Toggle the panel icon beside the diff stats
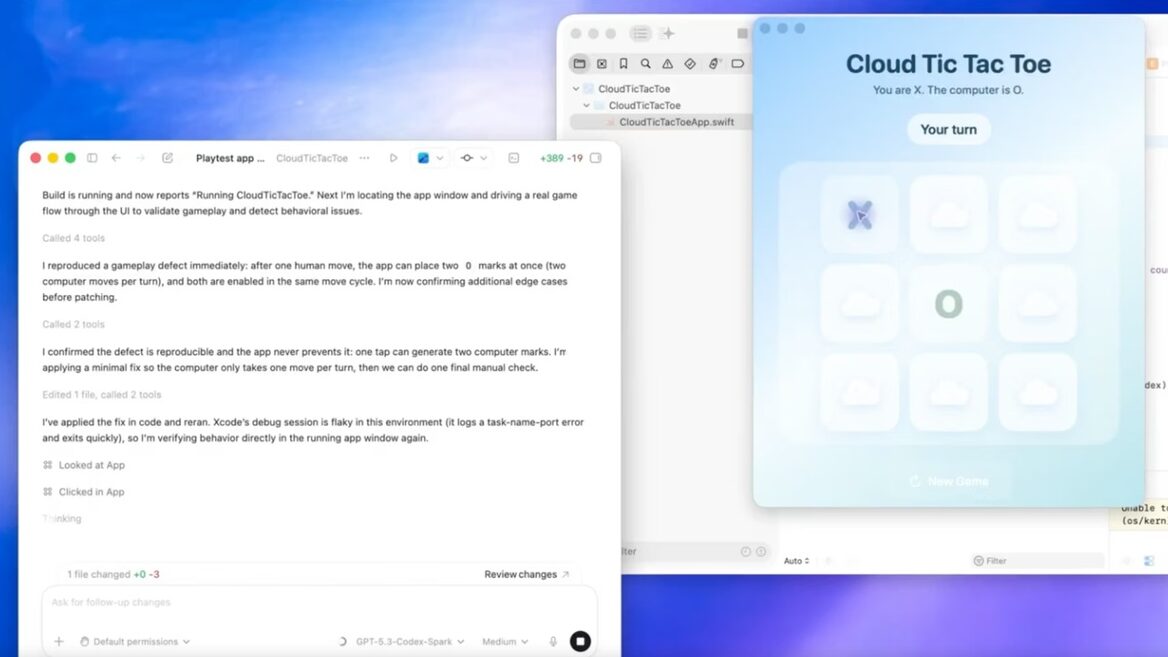Viewport: 1168px width, 657px height. (x=596, y=158)
